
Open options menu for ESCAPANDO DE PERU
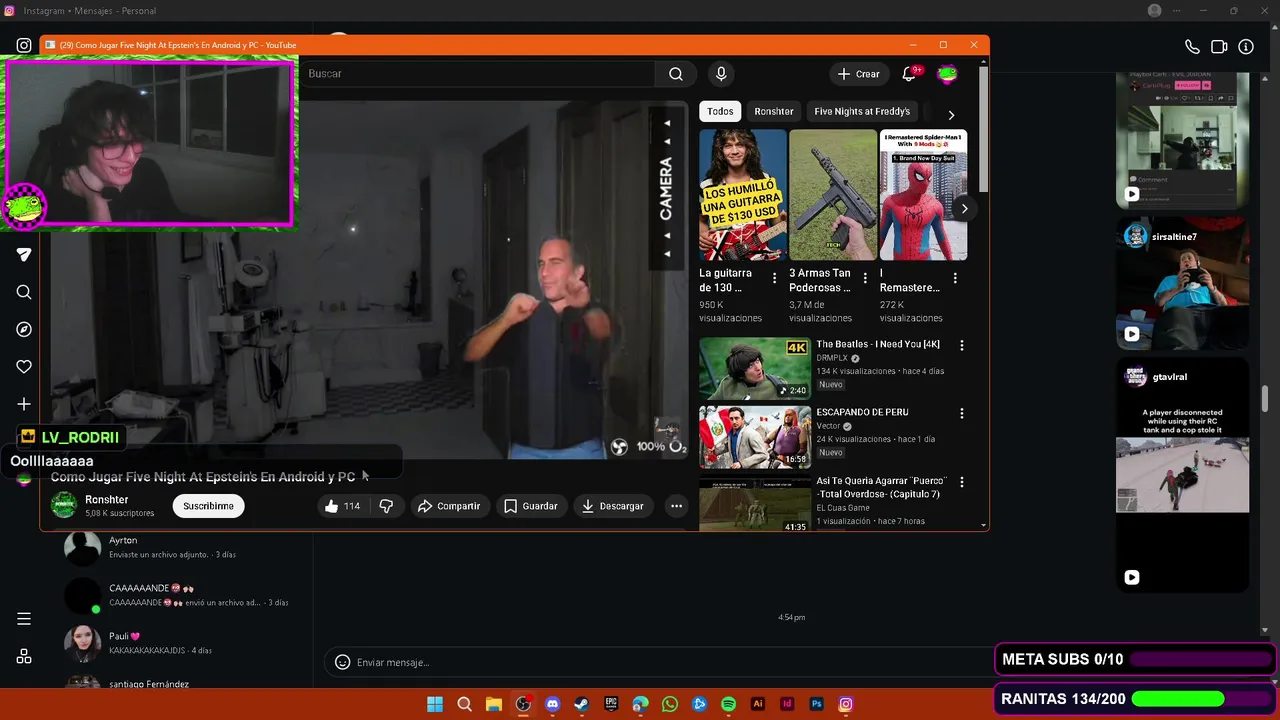[x=962, y=413]
